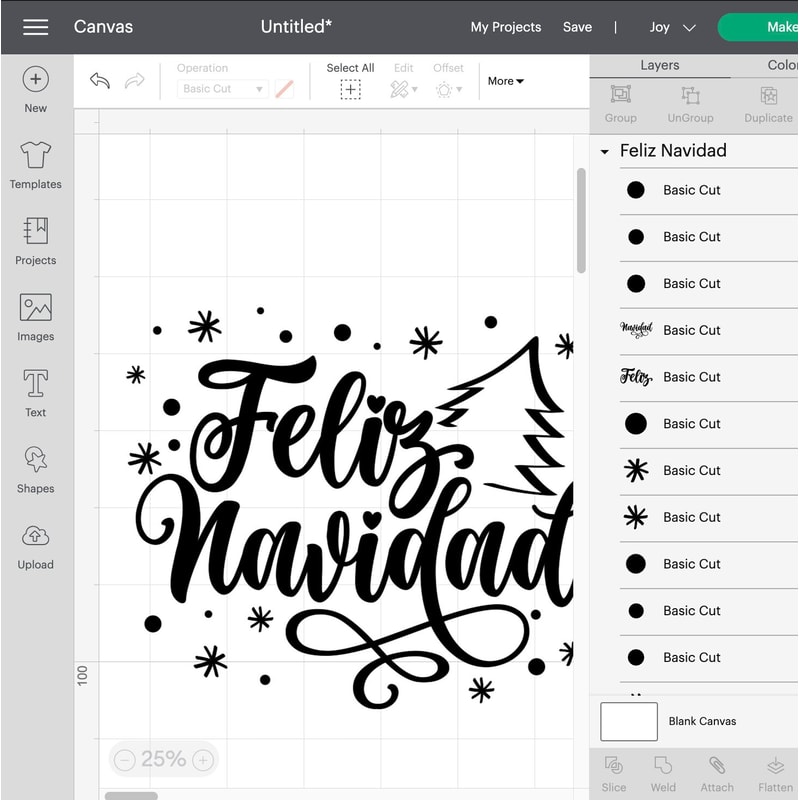800x800 pixels.
Task: Click the Save link
Action: click(578, 27)
